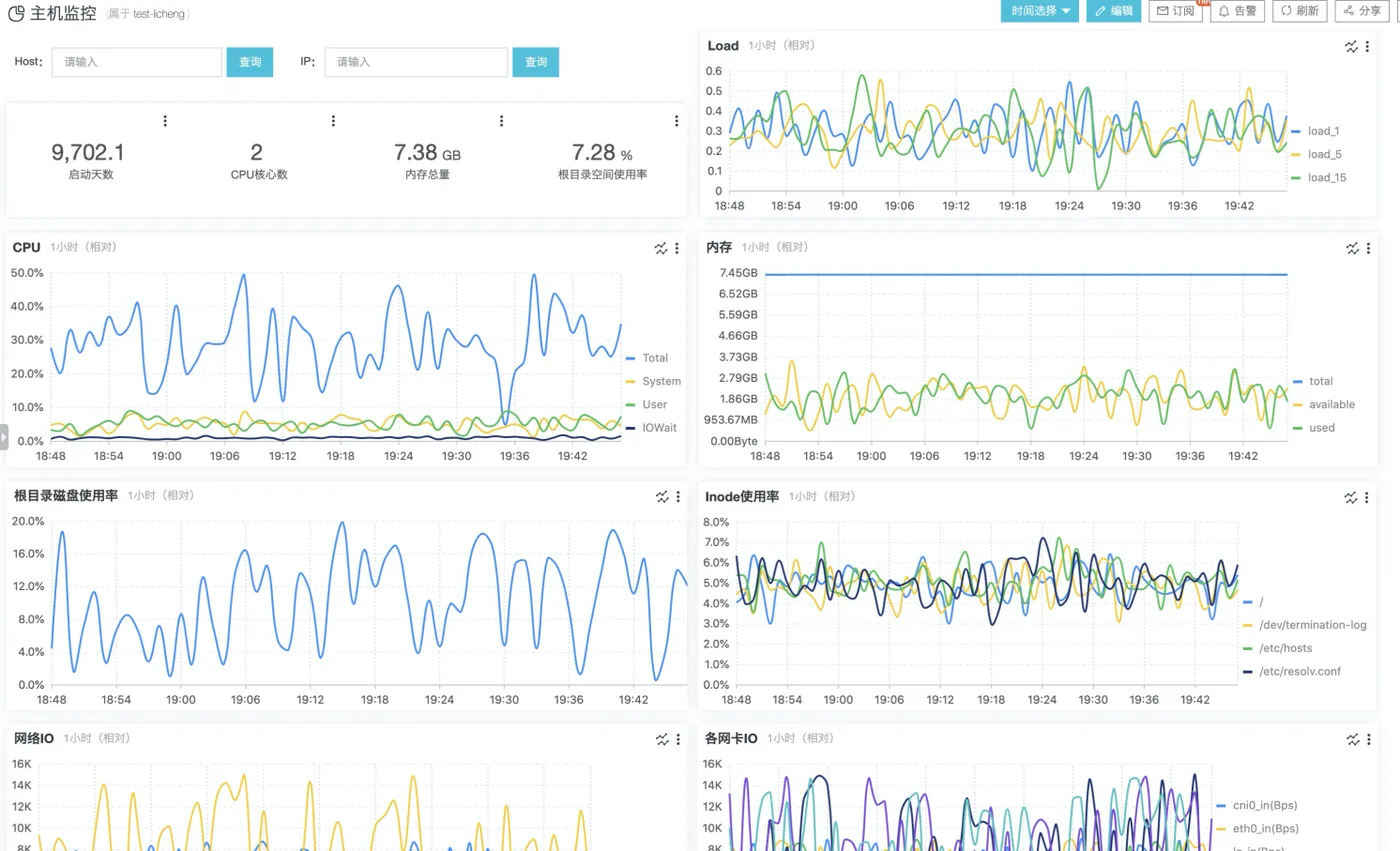Click the Load chart title
This screenshot has width=1400, height=851.
[723, 46]
